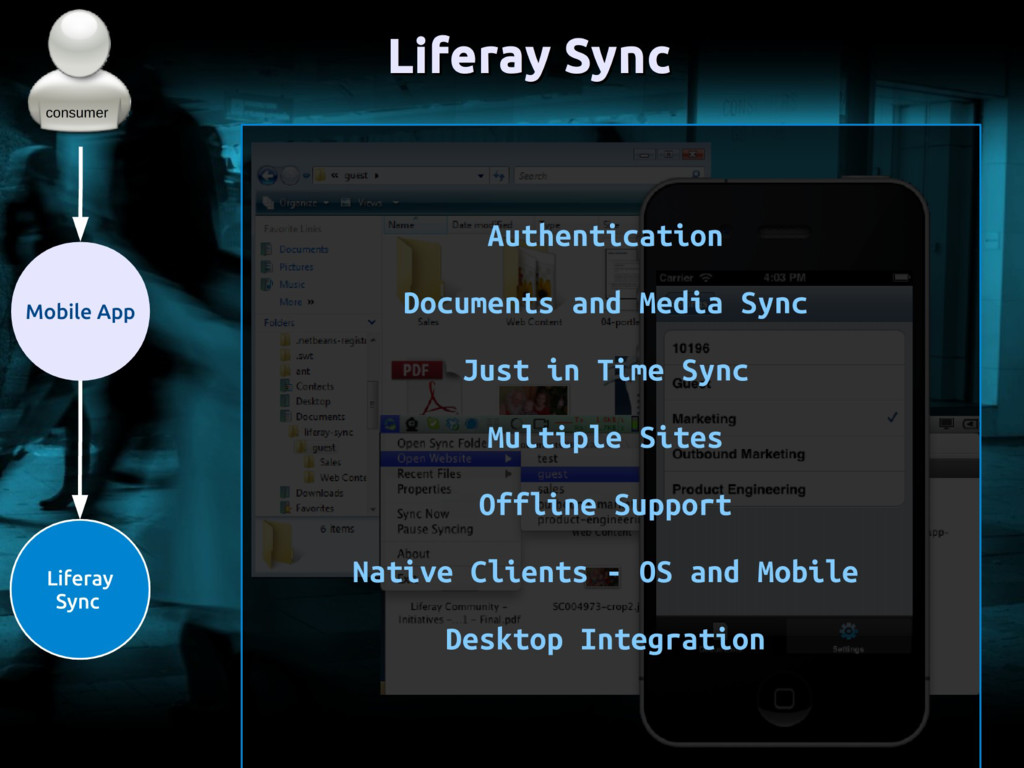Viewport: 1024px width, 768px height.
Task: Click the iPhone home button
Action: [x=784, y=699]
